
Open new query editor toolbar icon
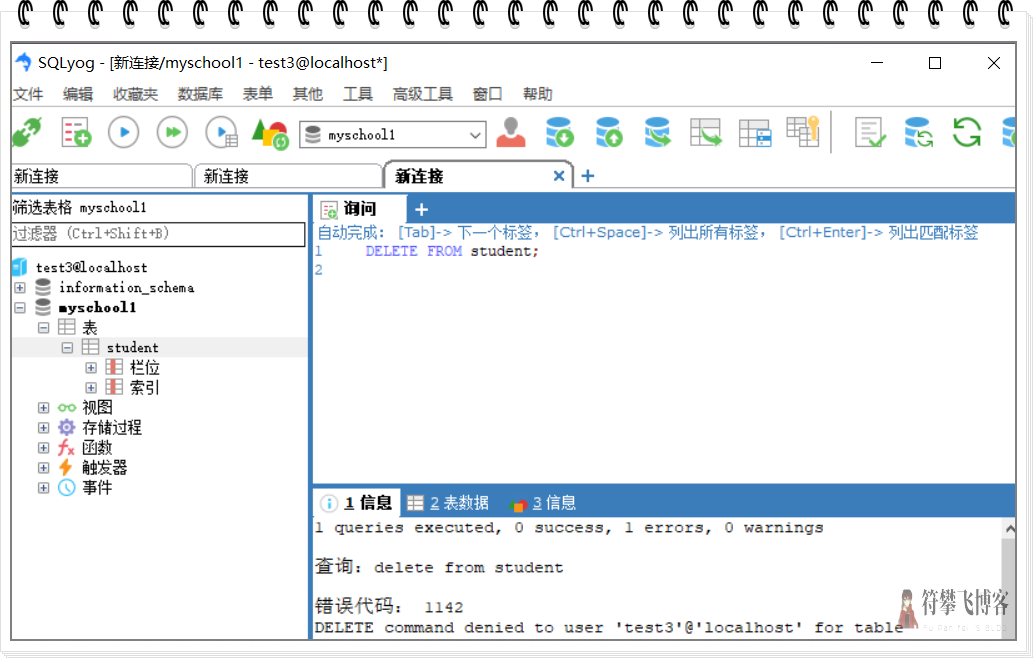pos(76,133)
